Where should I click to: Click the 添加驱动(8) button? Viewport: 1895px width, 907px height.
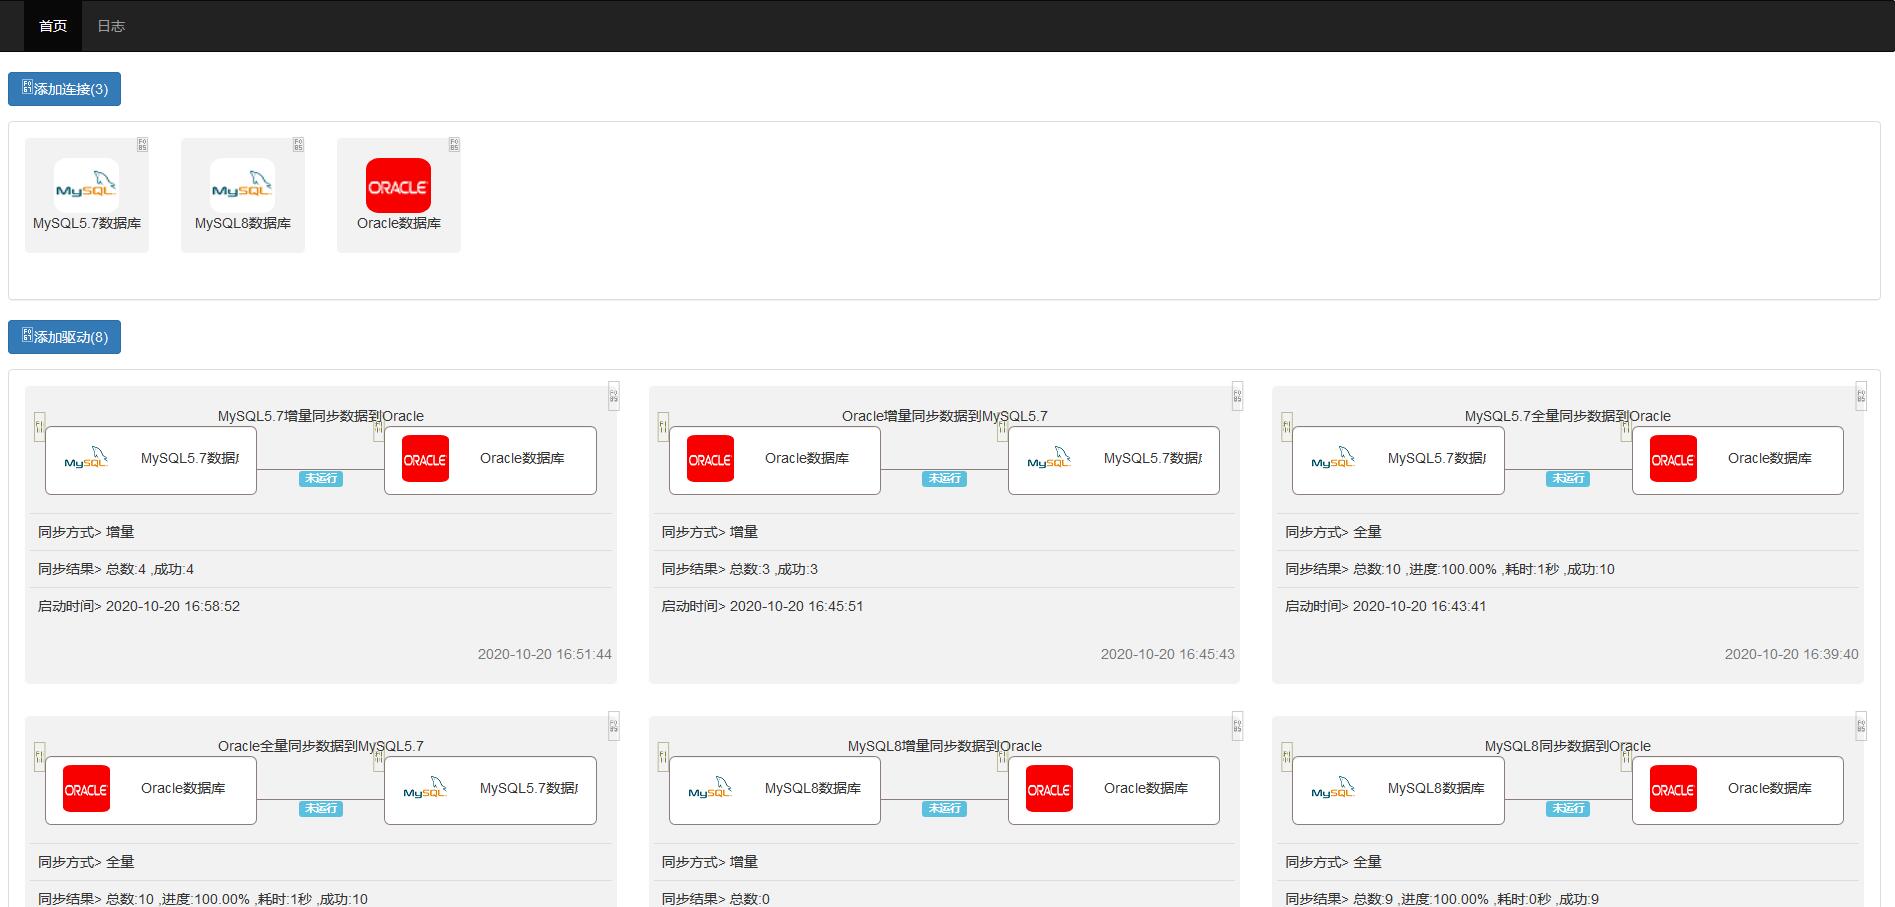(65, 337)
